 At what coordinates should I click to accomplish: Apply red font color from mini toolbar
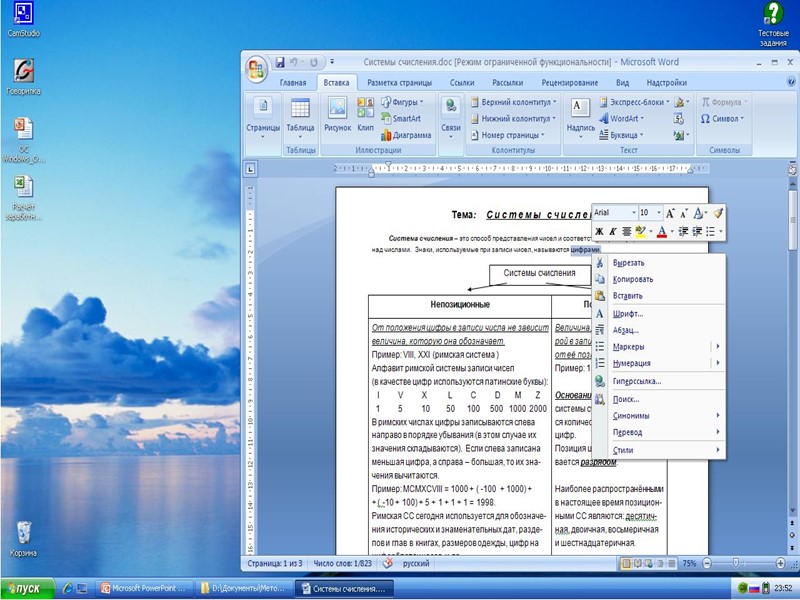click(x=662, y=232)
